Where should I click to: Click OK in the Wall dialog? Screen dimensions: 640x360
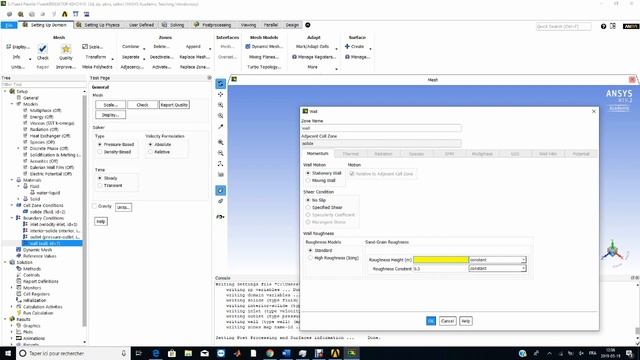pos(431,321)
